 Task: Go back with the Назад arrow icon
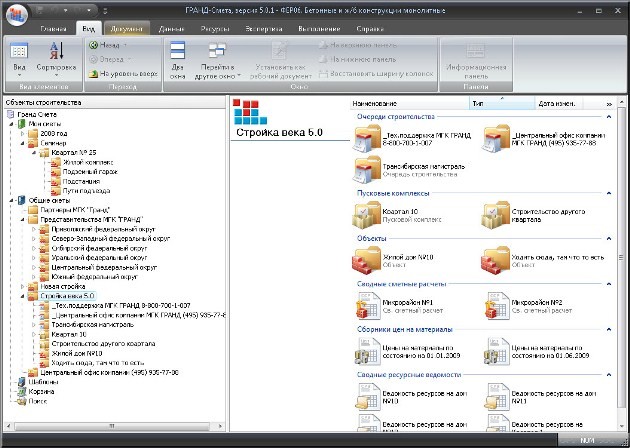[94, 45]
